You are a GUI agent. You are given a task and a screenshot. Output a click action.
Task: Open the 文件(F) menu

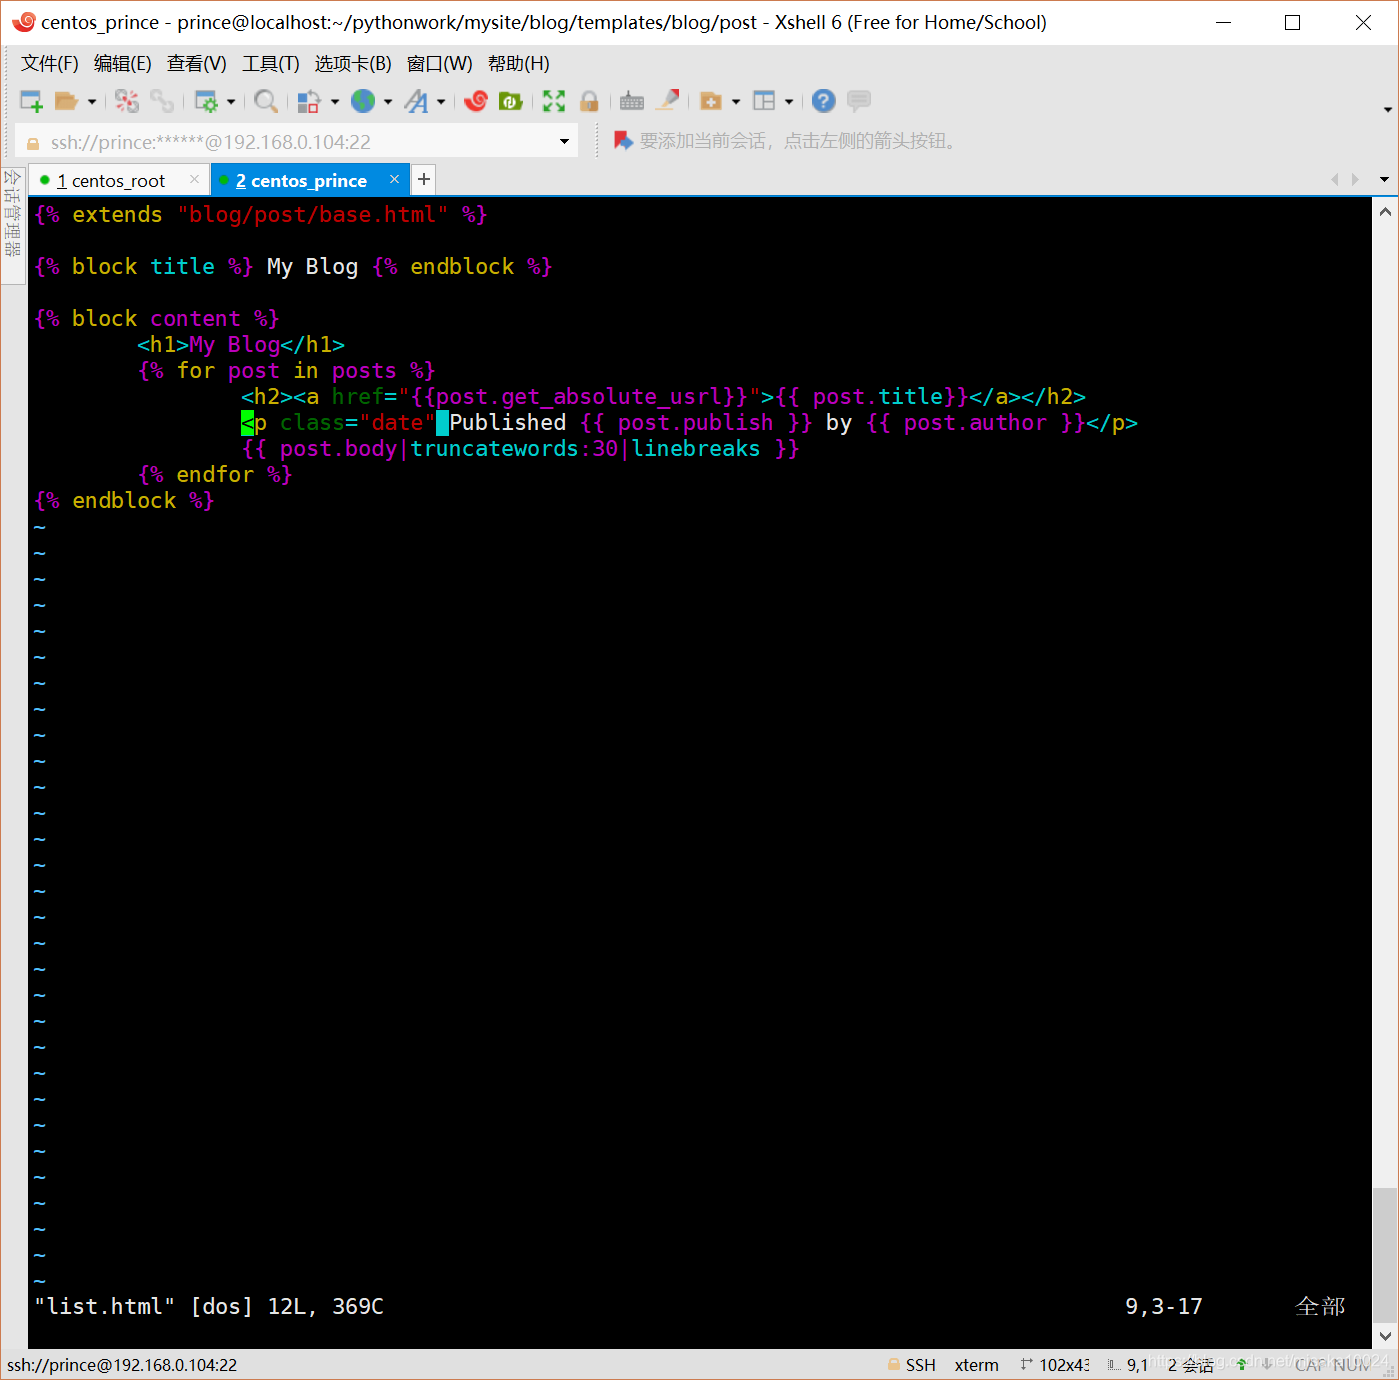(x=50, y=64)
